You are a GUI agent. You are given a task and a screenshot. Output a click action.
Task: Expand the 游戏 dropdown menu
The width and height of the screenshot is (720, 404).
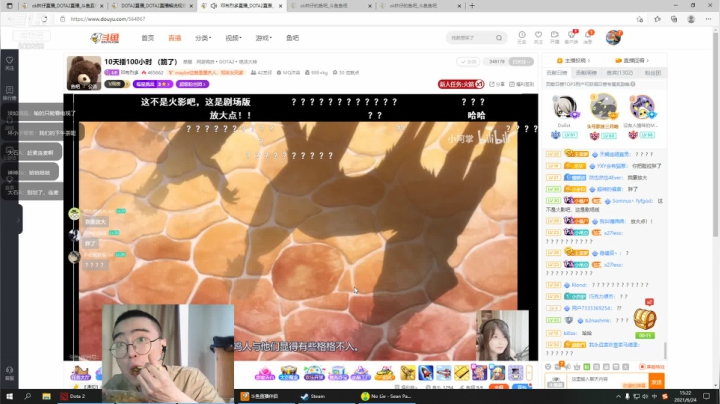pyautogui.click(x=264, y=38)
